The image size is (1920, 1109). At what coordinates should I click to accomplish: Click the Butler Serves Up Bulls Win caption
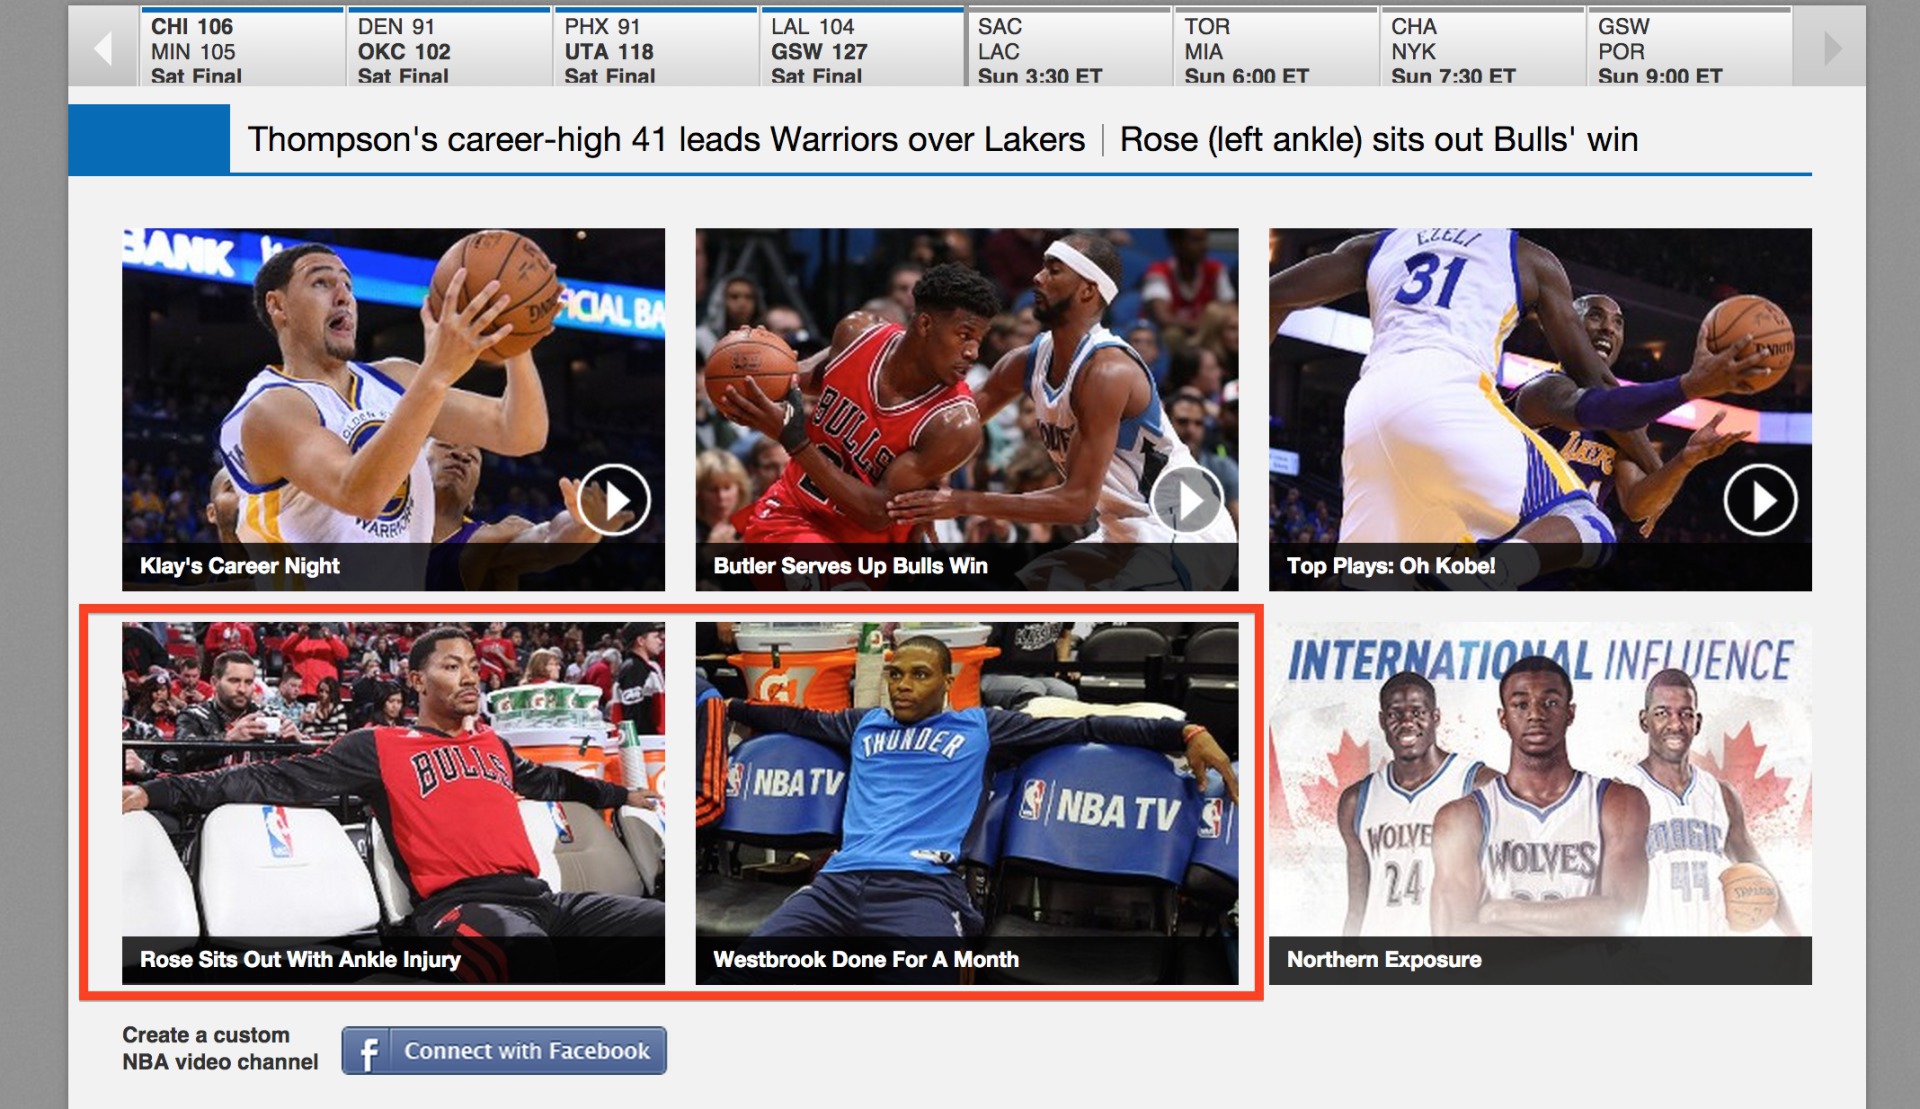coord(850,566)
